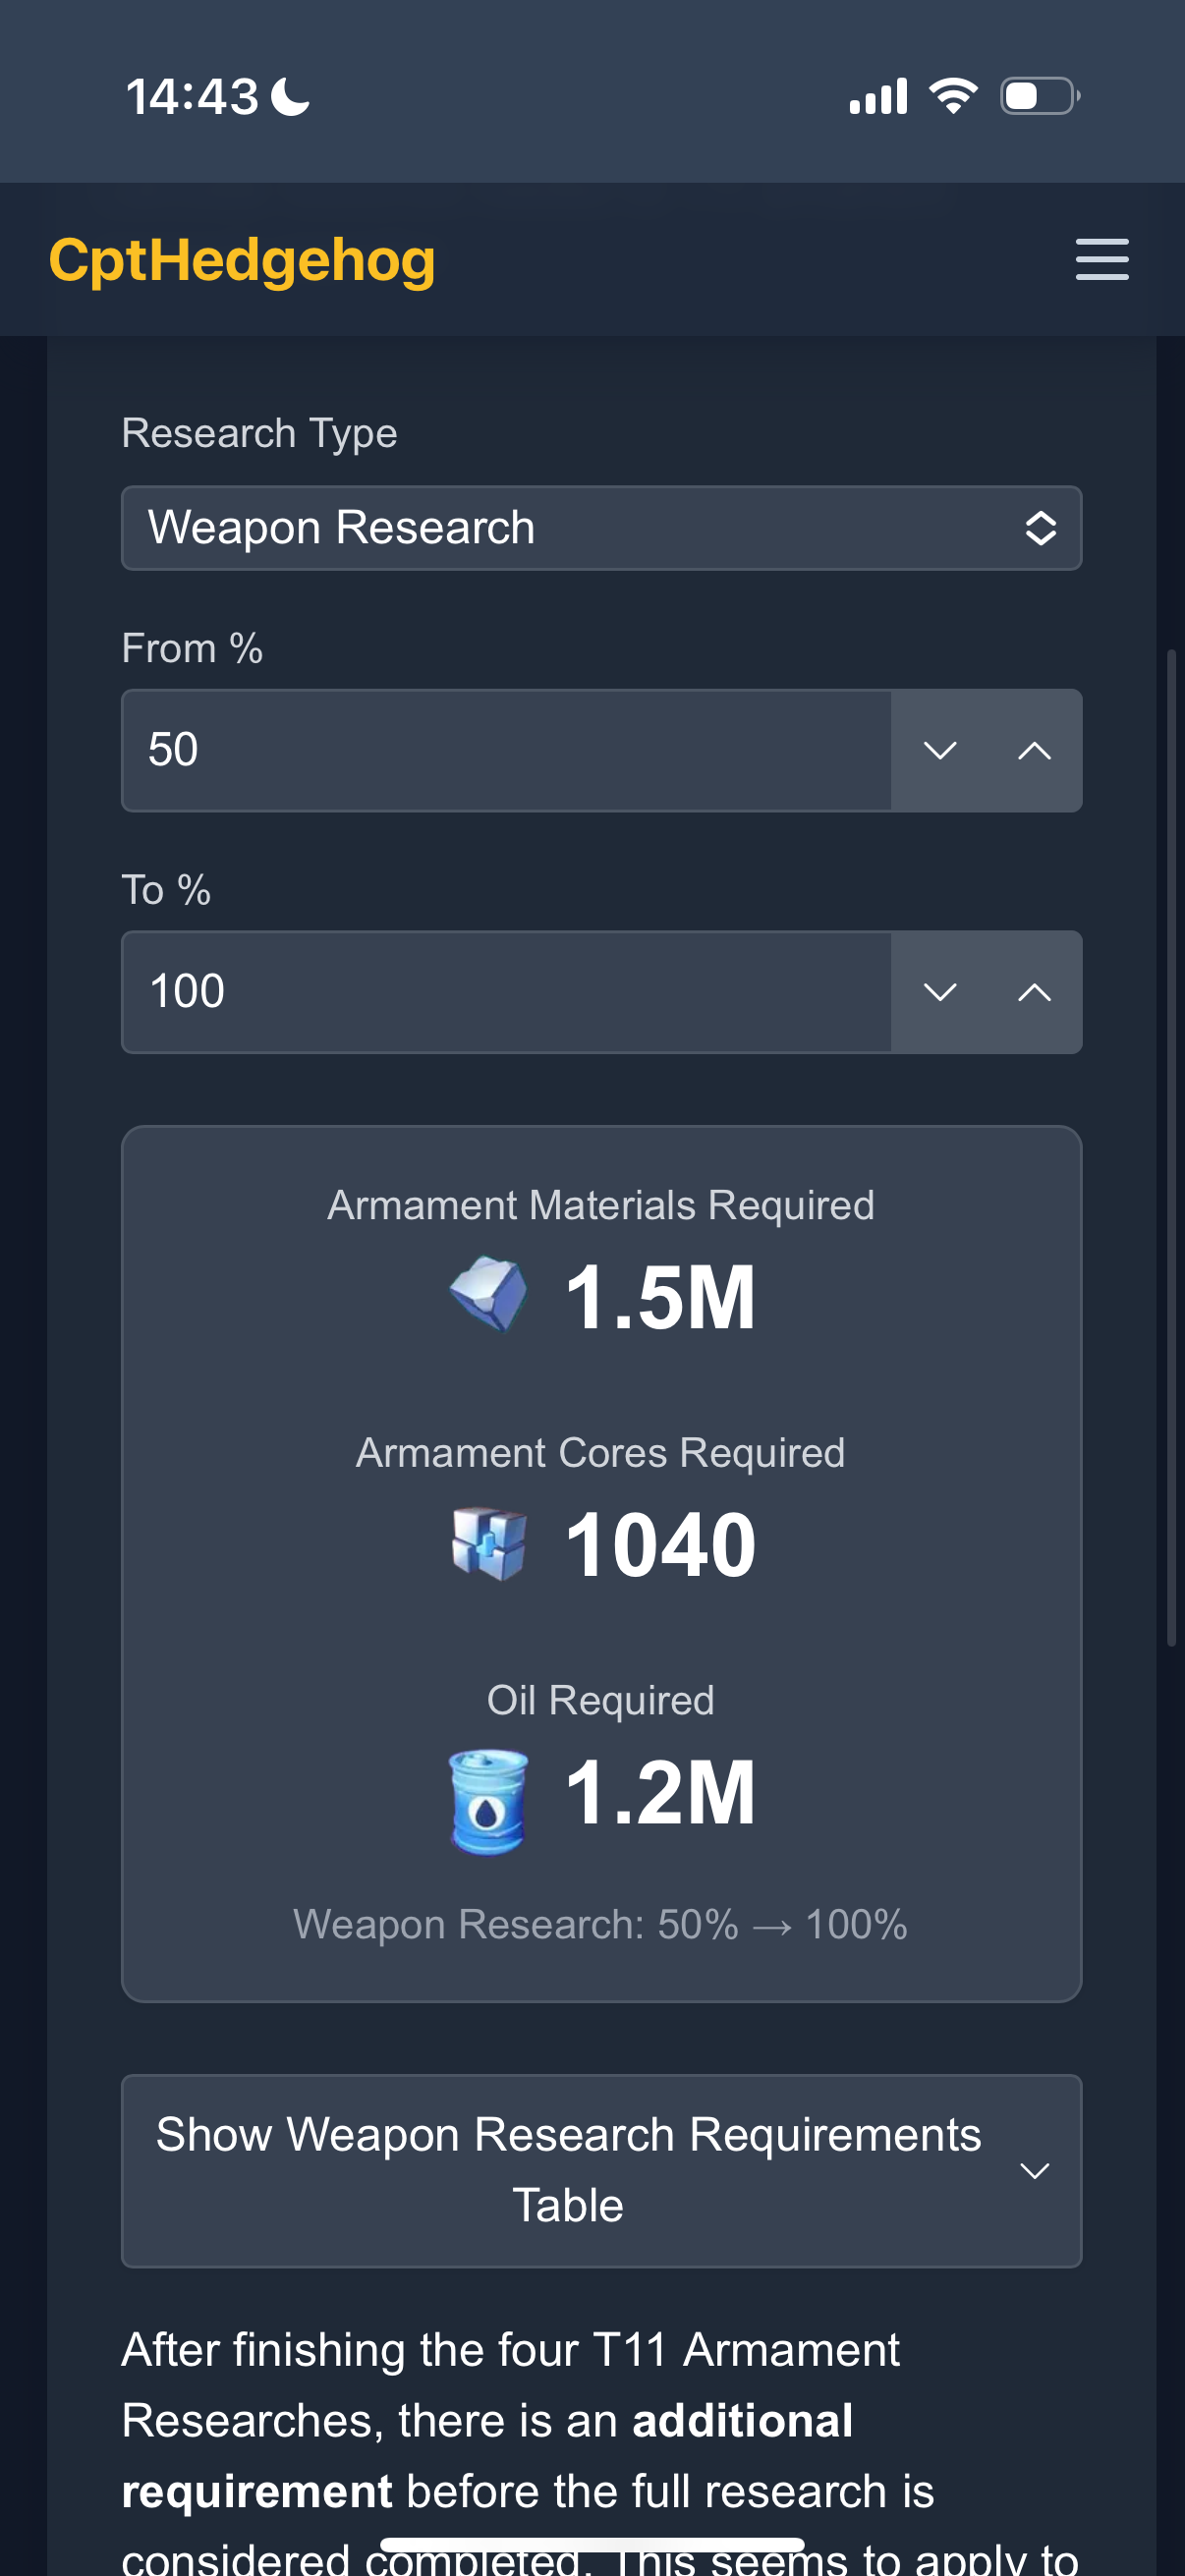Open the Research Type dropdown
This screenshot has height=2576, width=1185.
(601, 528)
